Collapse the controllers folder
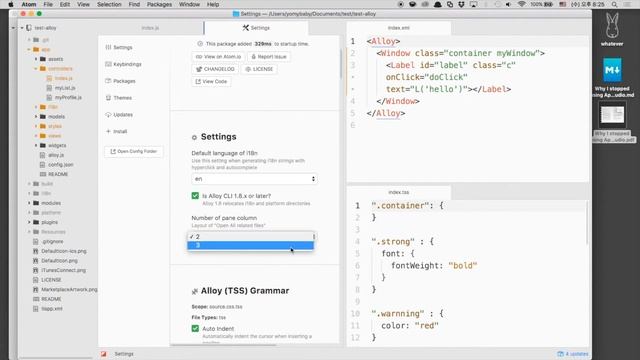Screen dimensions: 640x360 tap(36, 69)
